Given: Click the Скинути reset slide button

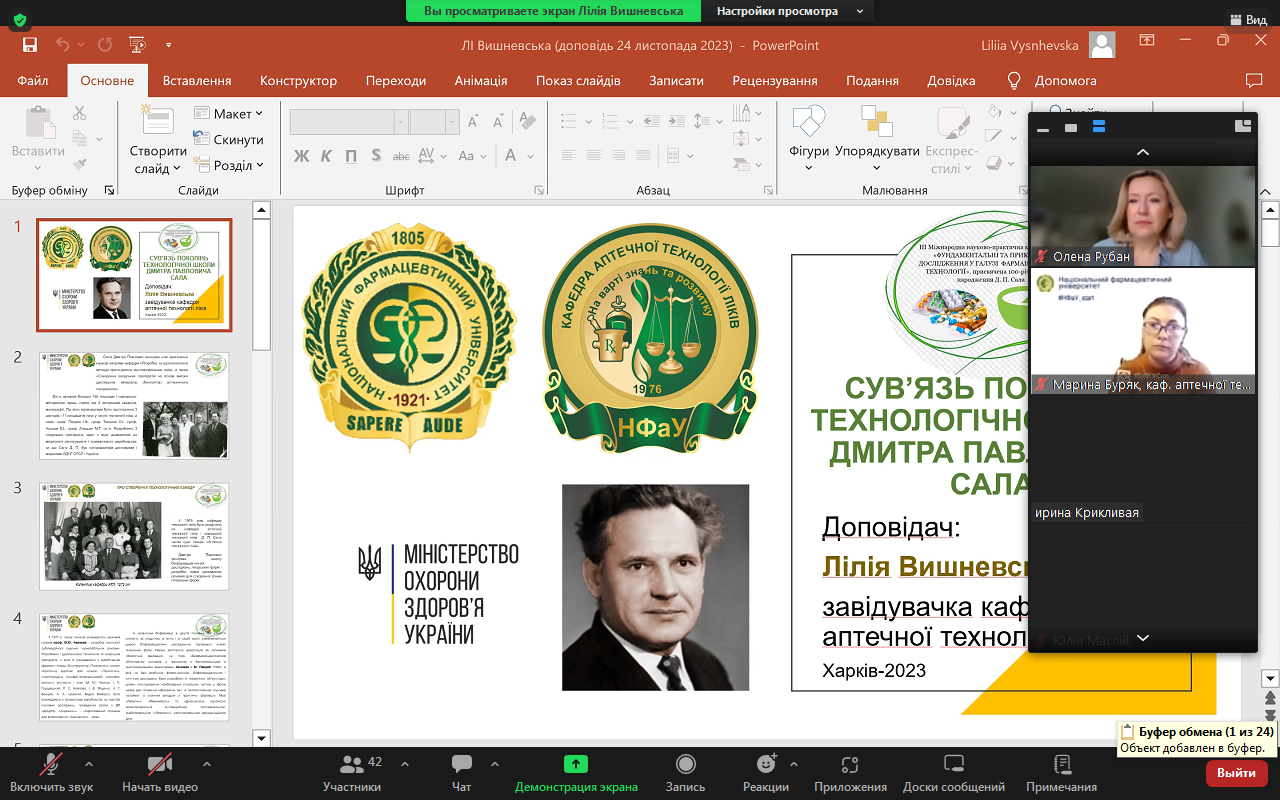Looking at the screenshot, I should 229,140.
